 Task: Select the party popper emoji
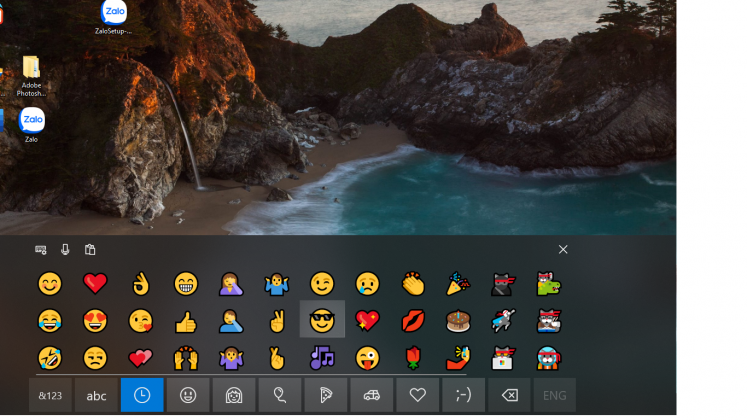[459, 284]
